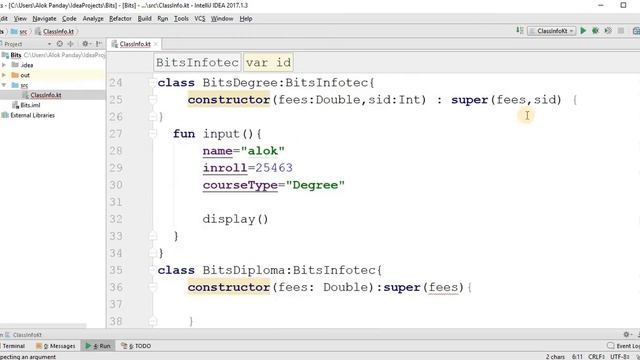Open the Build menu
Image resolution: width=640 pixels, height=360 pixels.
click(x=144, y=19)
